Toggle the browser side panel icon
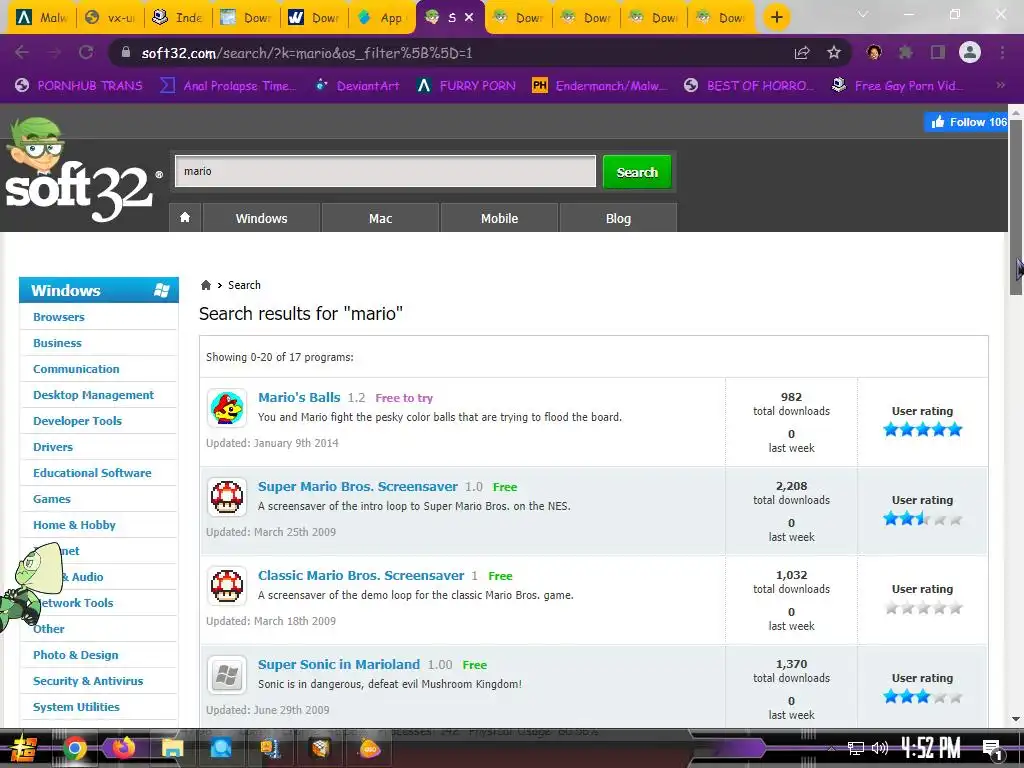Image resolution: width=1024 pixels, height=768 pixels. (x=938, y=52)
